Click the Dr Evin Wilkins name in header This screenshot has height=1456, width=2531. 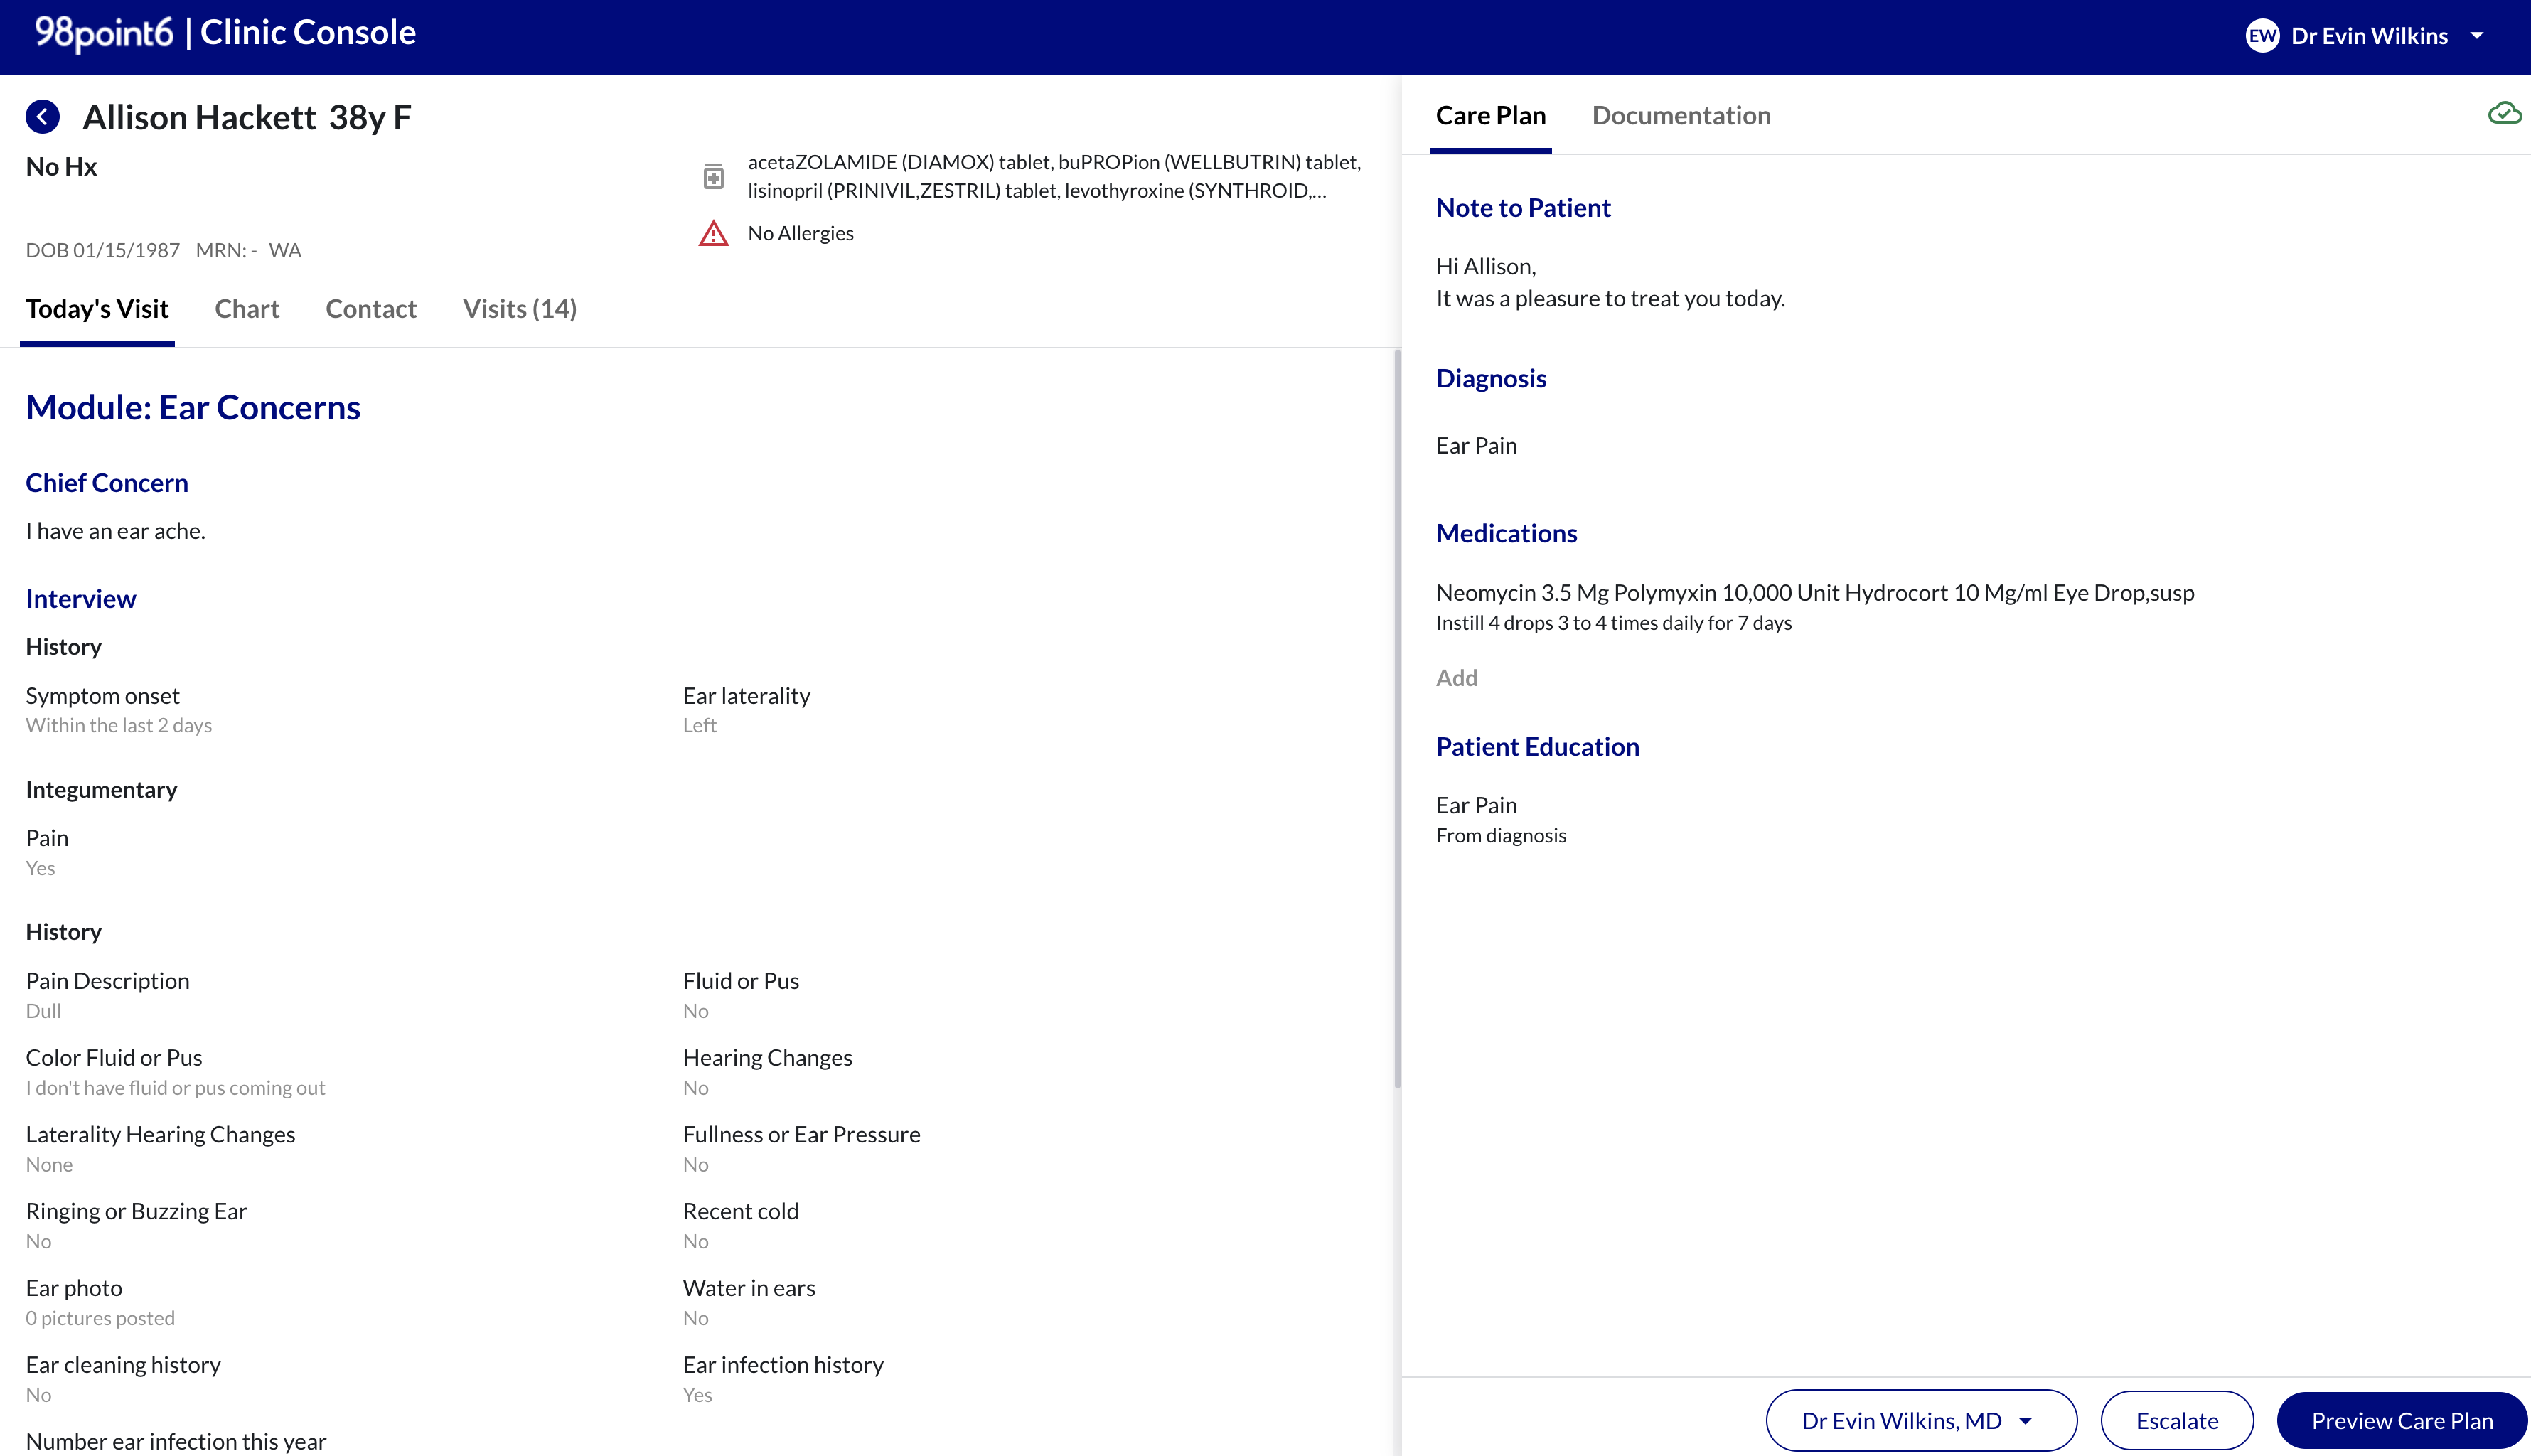coord(2369,36)
